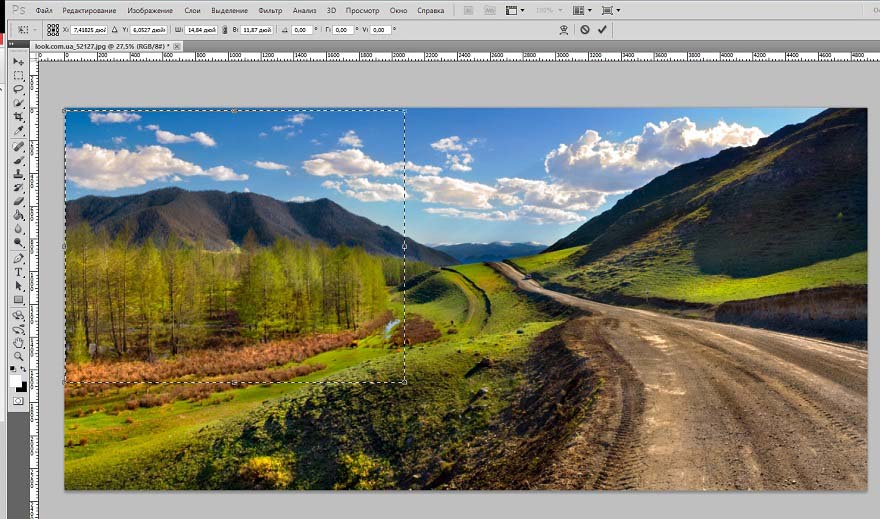Viewport: 880px width, 519px height.
Task: Click the height (В) input field
Action: pyautogui.click(x=256, y=30)
